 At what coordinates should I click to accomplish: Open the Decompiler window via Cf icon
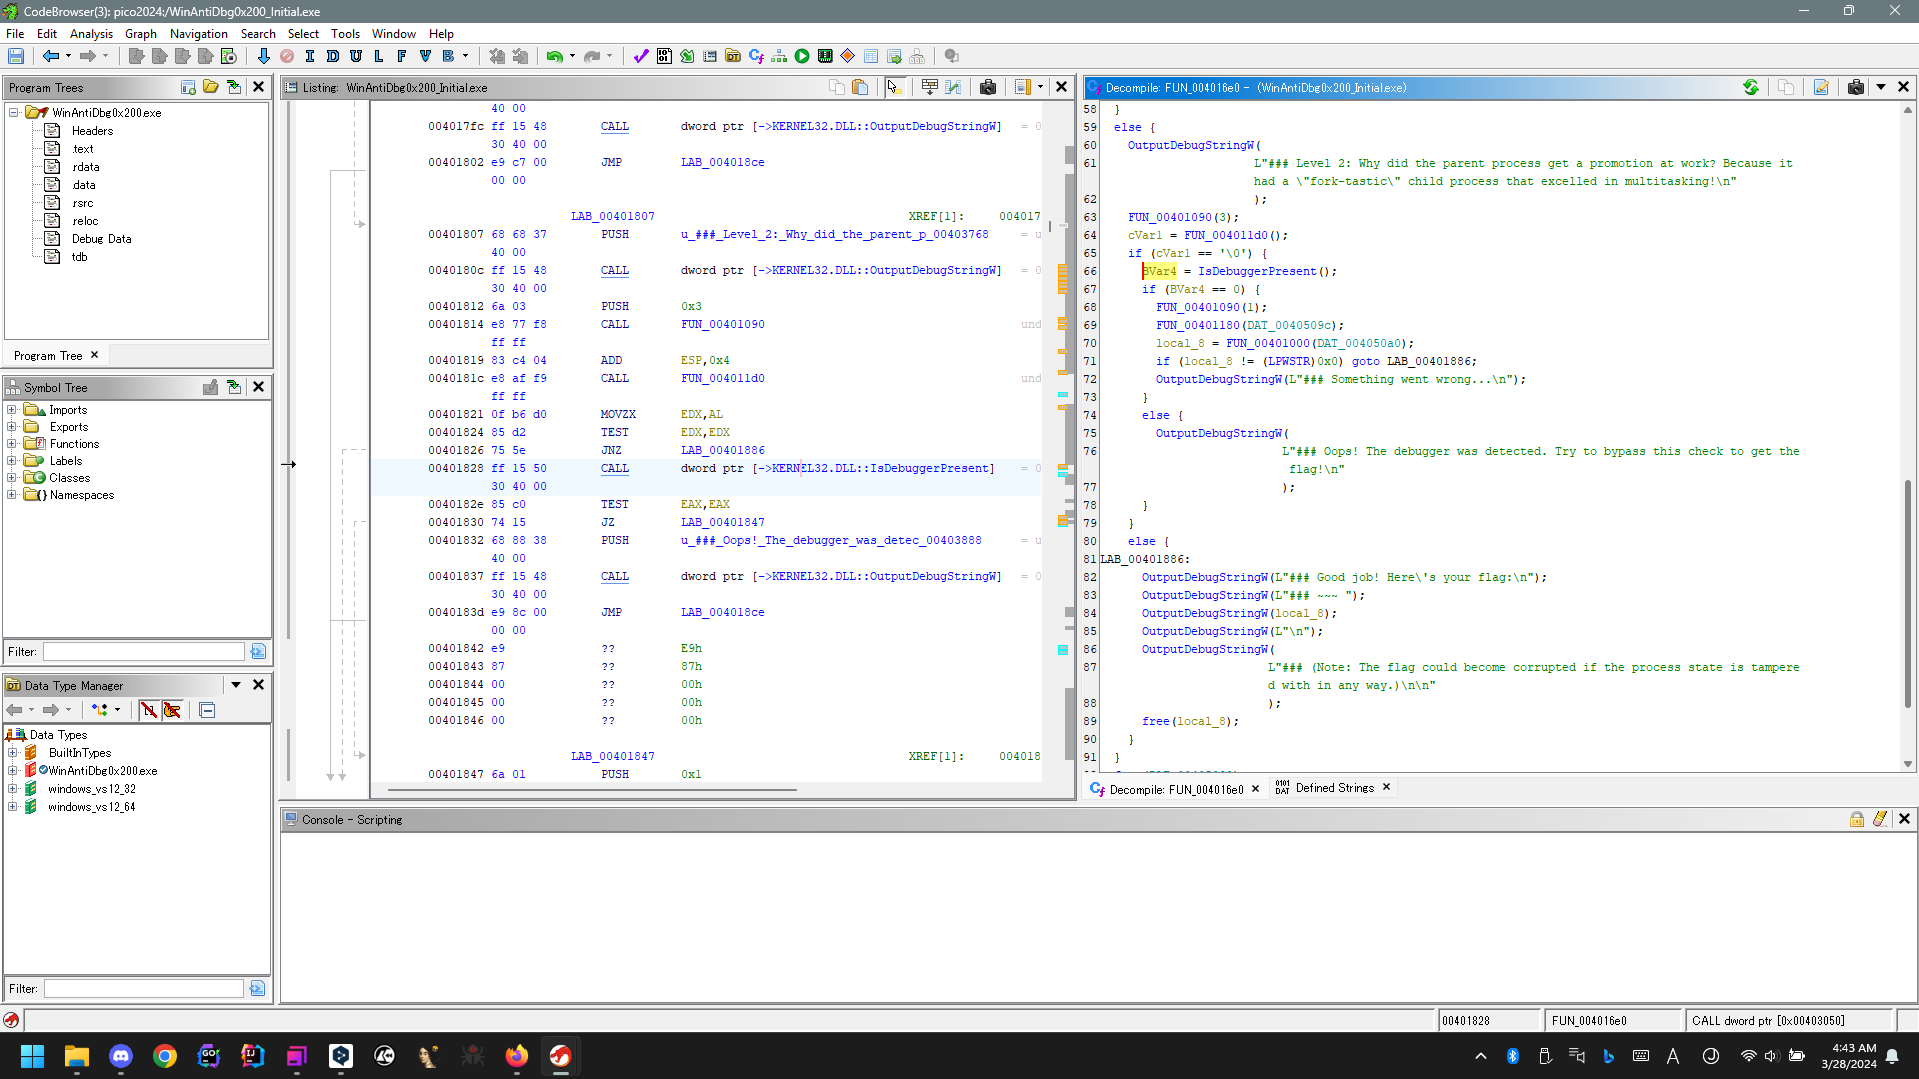tap(756, 56)
